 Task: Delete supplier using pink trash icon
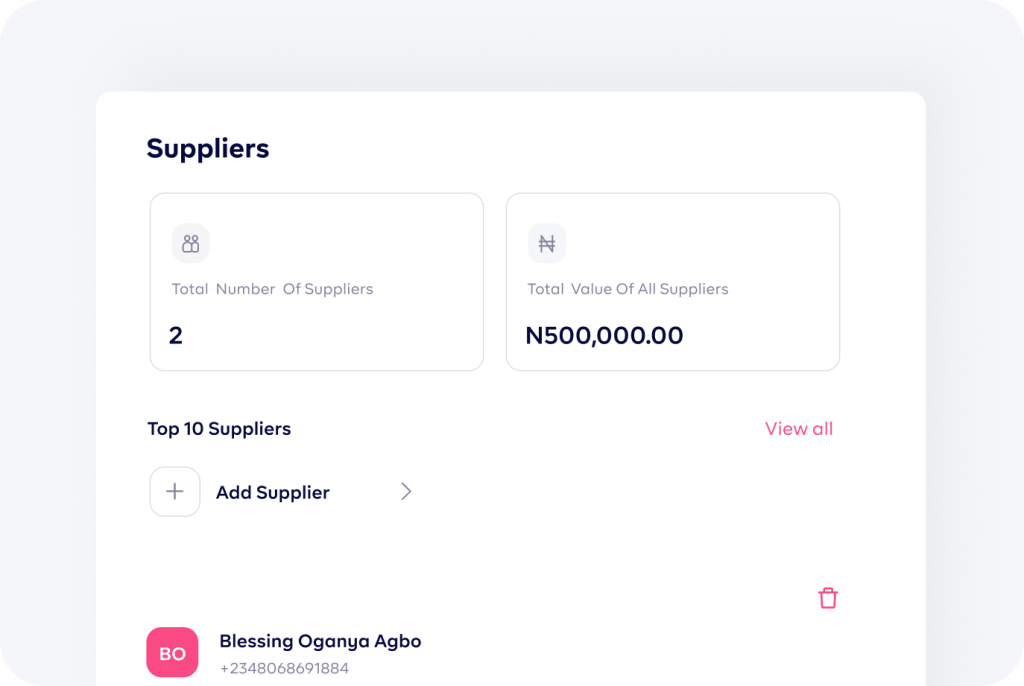click(x=827, y=598)
